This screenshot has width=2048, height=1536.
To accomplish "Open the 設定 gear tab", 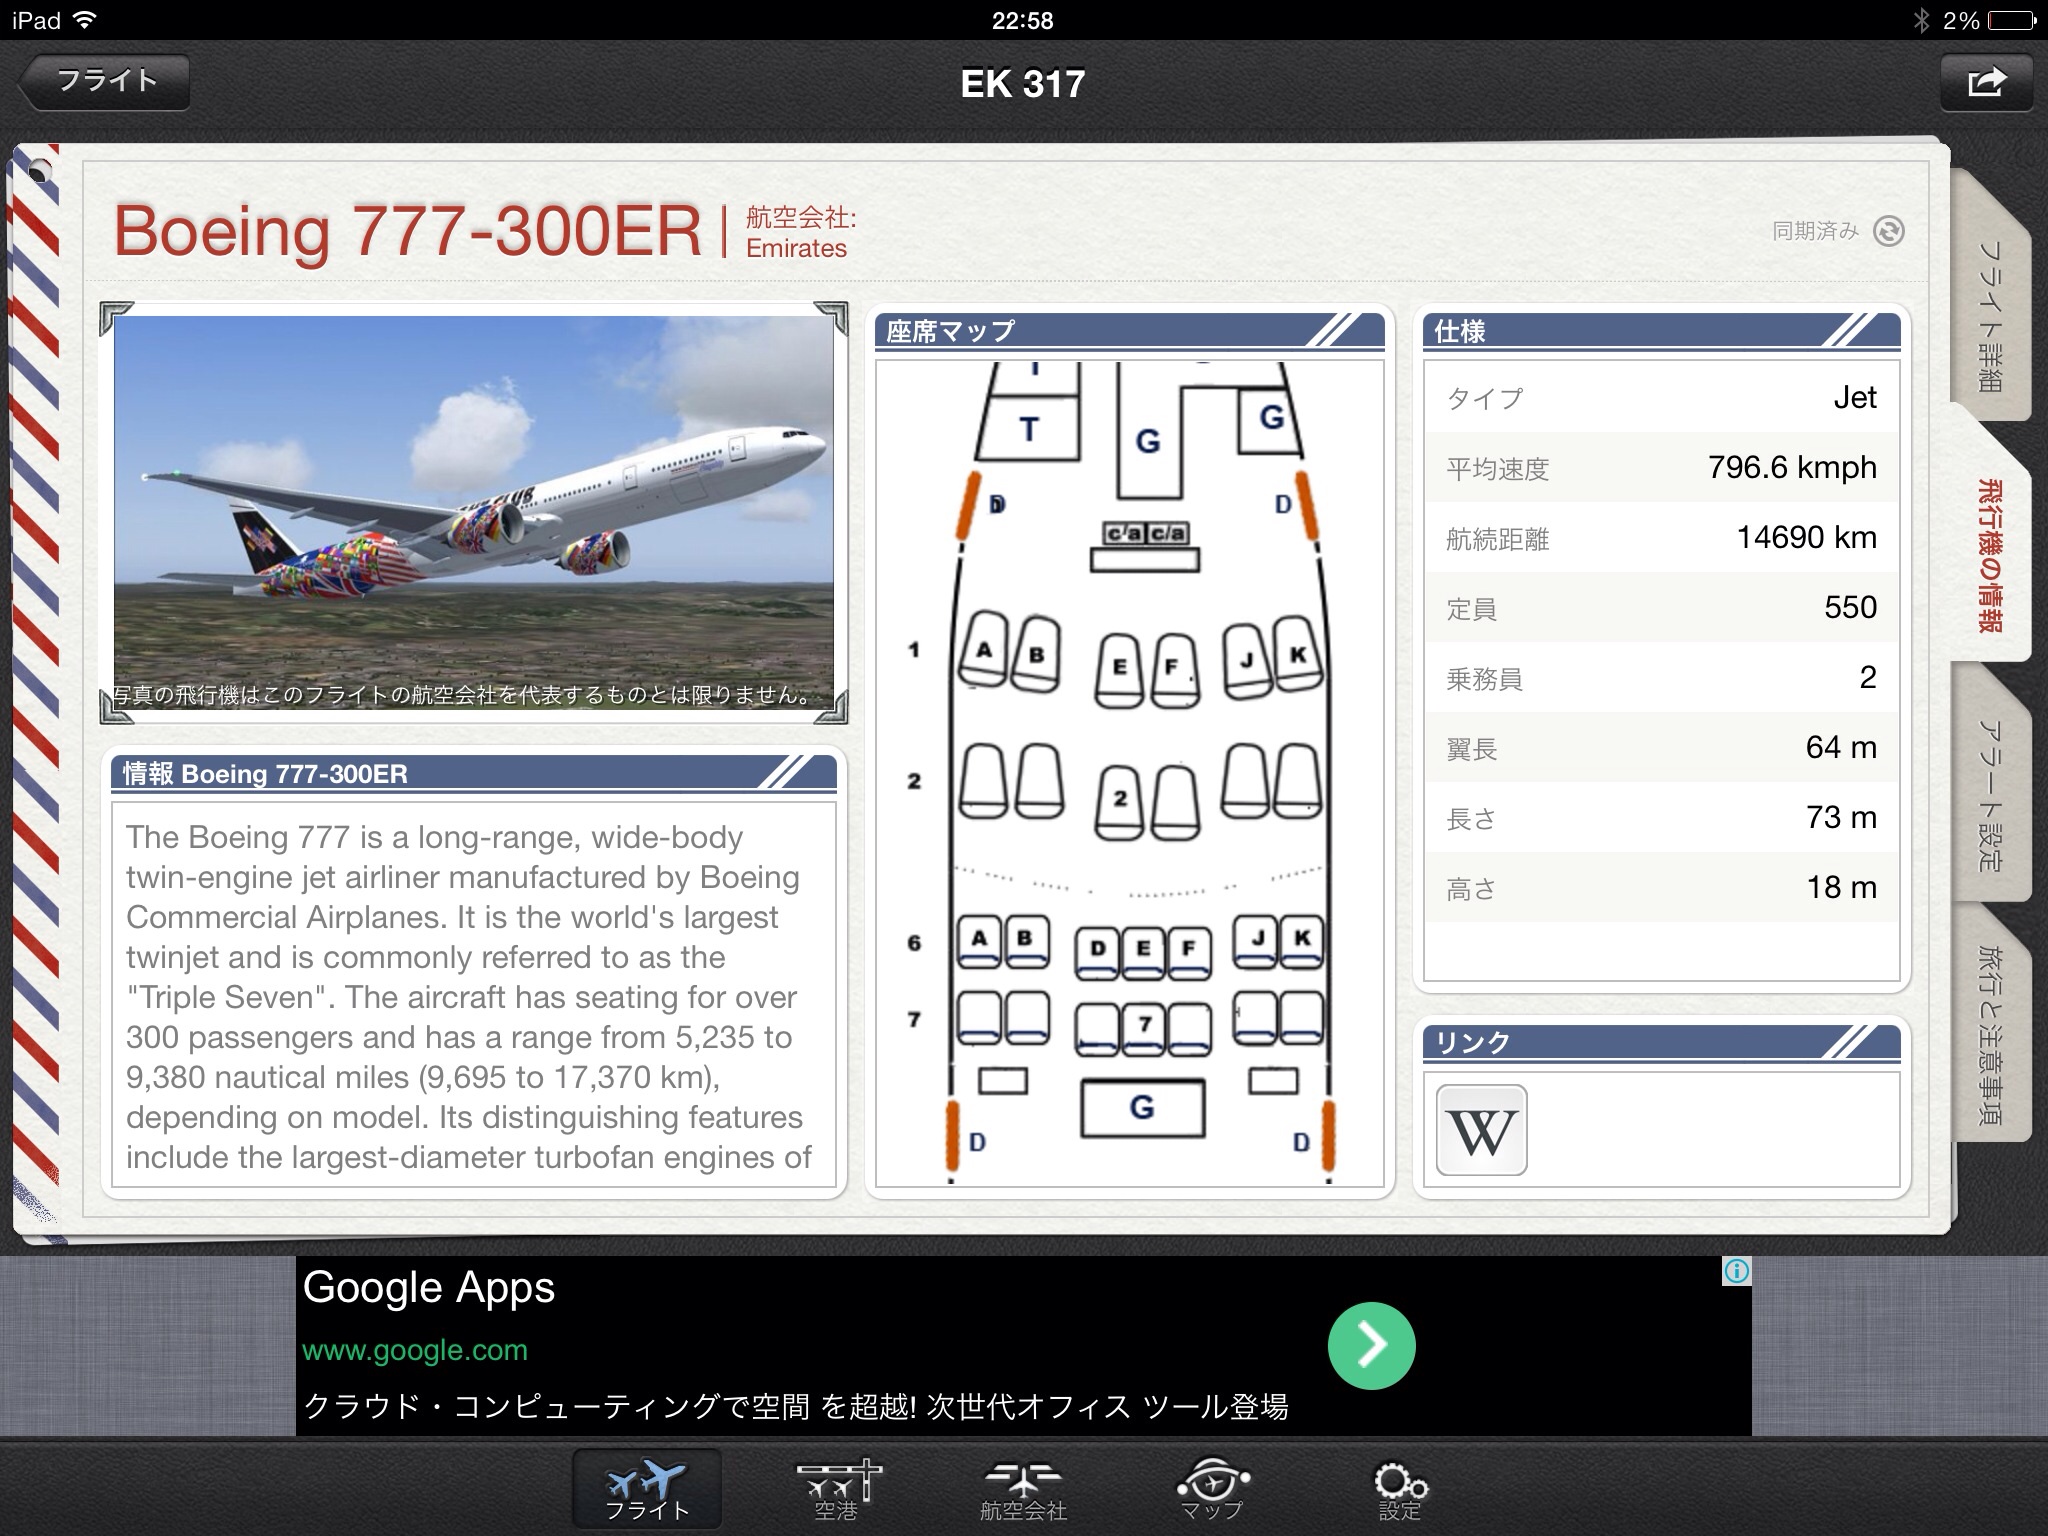I will point(1399,1489).
